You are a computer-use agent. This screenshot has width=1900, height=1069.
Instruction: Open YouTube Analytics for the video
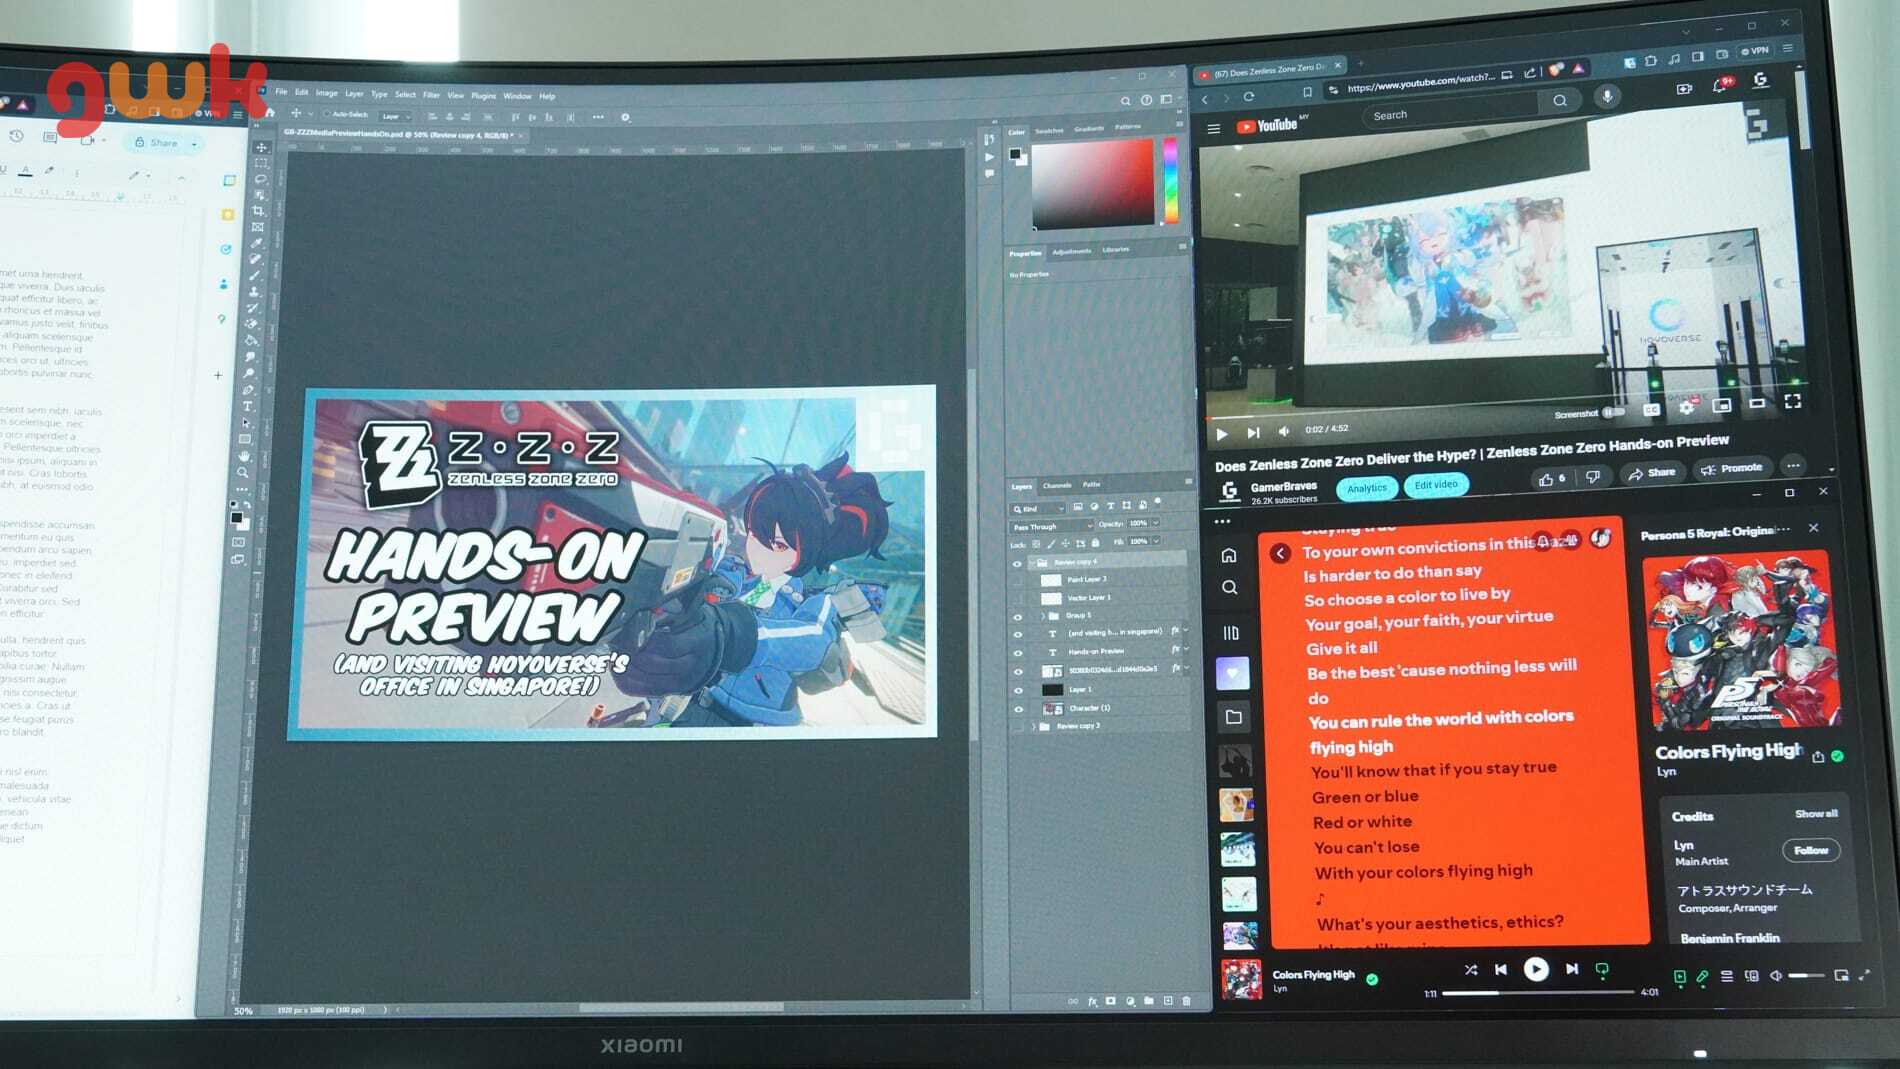[1366, 488]
